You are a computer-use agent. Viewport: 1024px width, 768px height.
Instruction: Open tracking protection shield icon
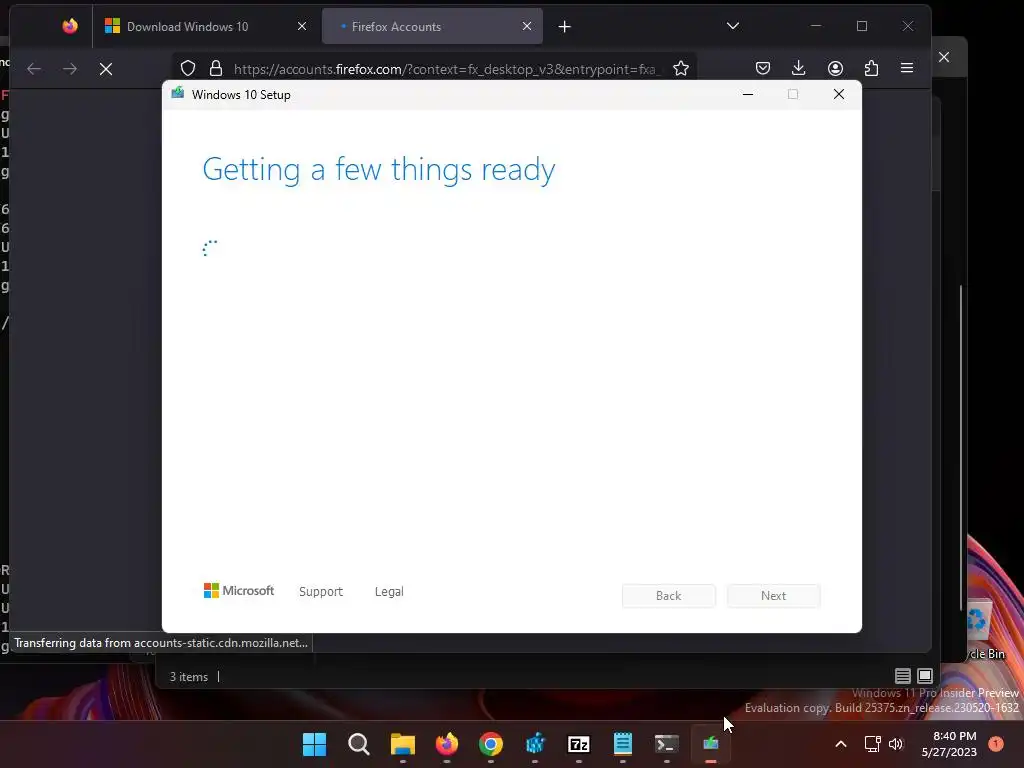click(188, 69)
